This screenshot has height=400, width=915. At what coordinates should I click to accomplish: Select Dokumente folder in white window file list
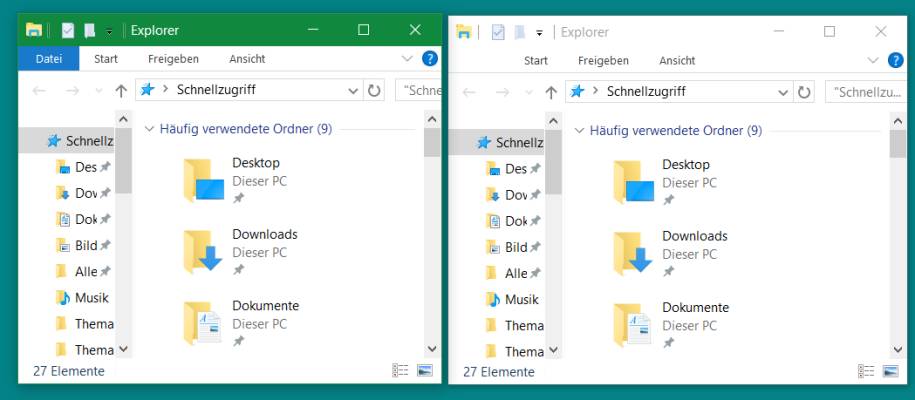click(672, 325)
